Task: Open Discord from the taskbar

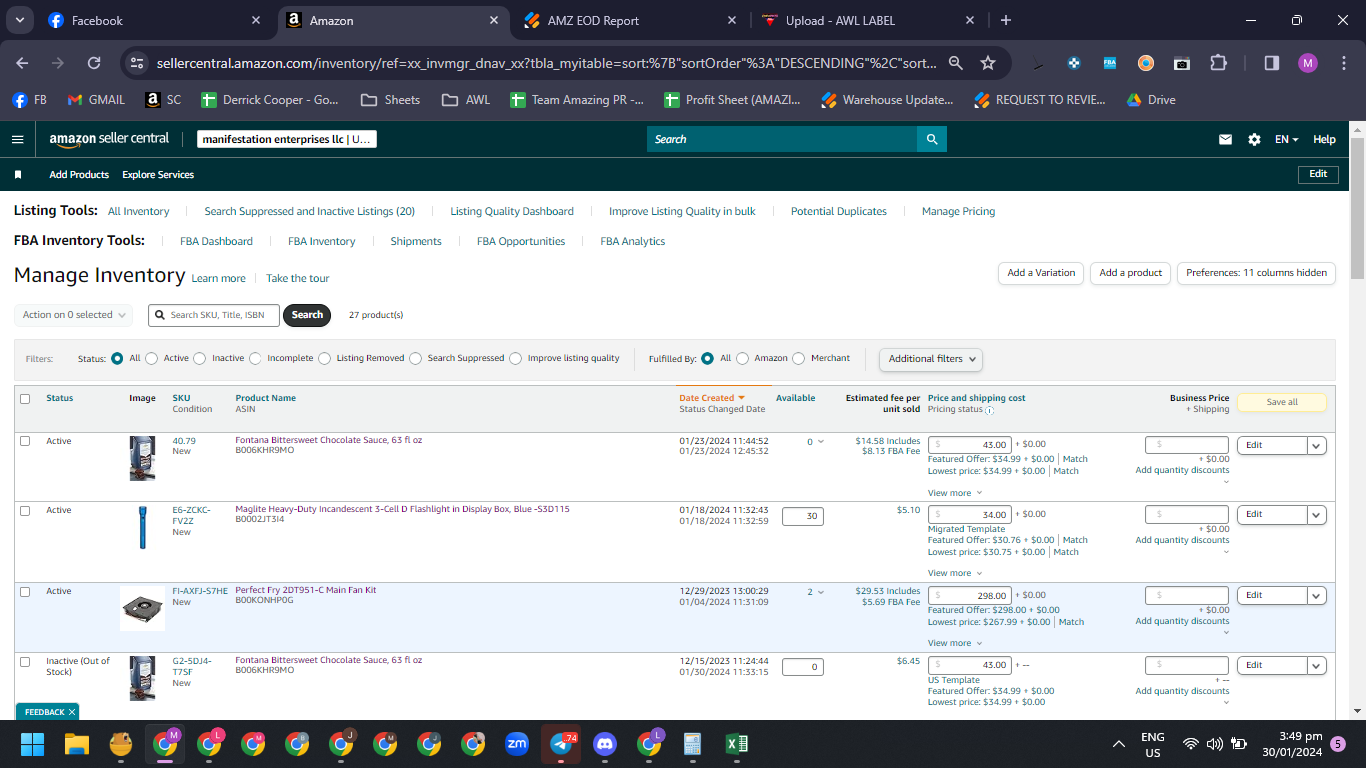Action: pyautogui.click(x=605, y=744)
